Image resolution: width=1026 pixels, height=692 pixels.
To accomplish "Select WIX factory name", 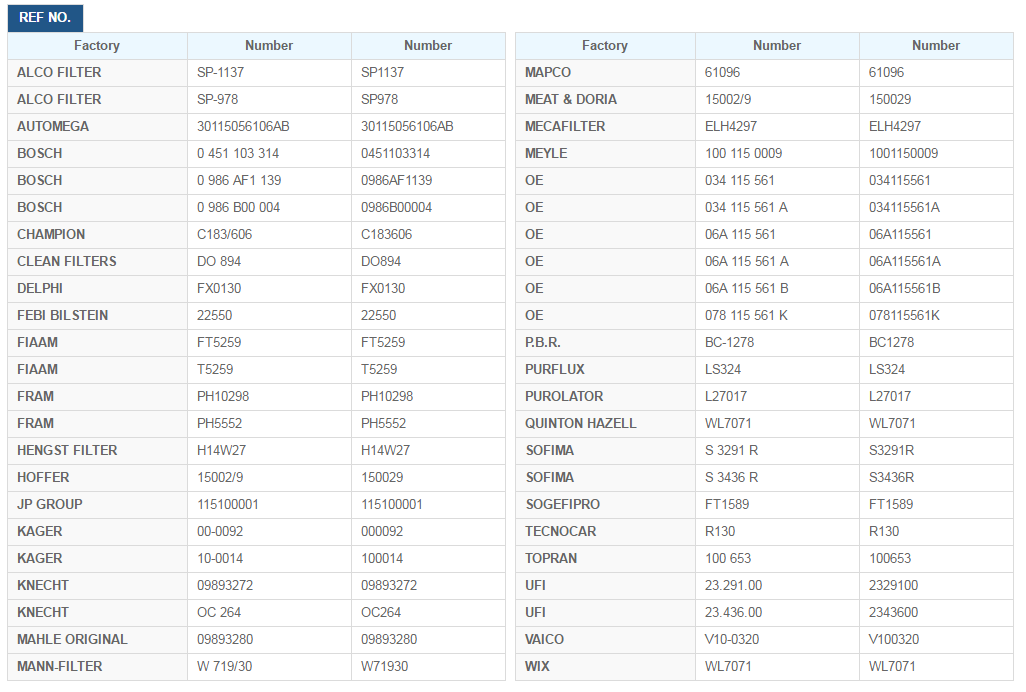I will coord(537,666).
